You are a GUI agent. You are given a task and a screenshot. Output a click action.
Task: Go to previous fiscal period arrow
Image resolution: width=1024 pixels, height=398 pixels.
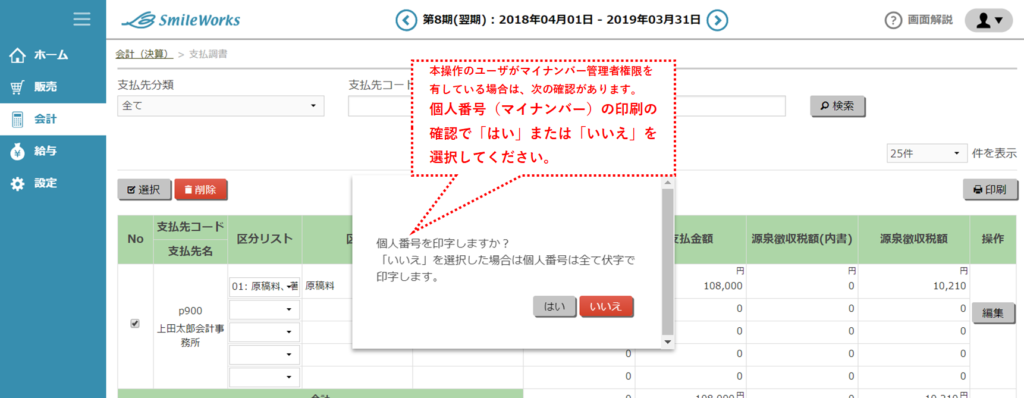406,20
